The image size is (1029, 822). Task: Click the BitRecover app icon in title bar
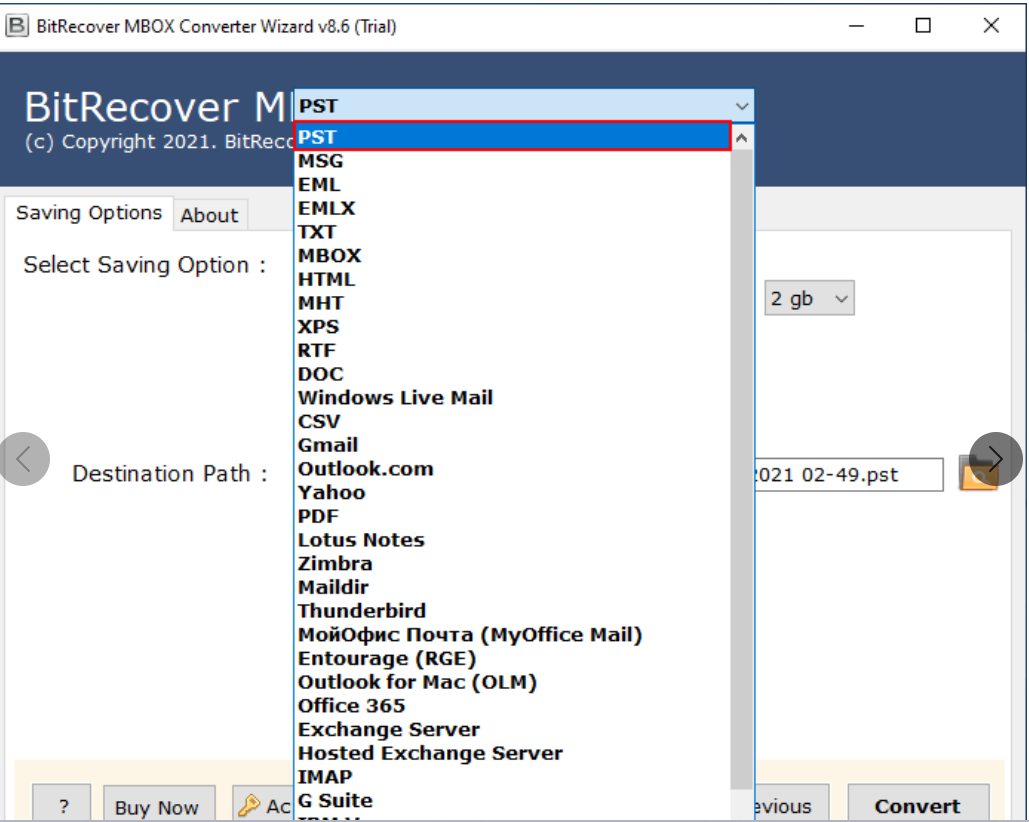[16, 26]
